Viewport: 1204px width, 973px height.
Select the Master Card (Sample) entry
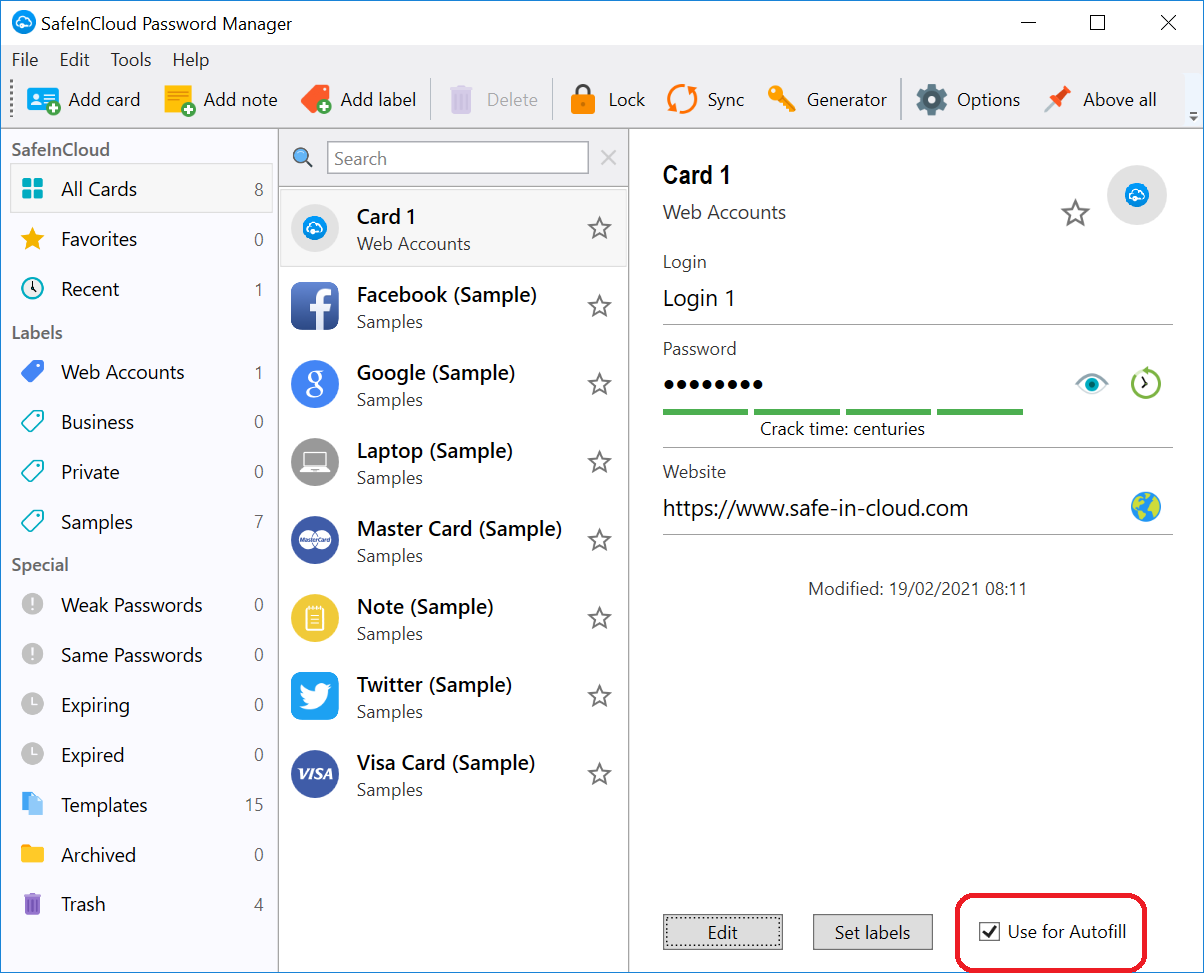click(x=453, y=540)
